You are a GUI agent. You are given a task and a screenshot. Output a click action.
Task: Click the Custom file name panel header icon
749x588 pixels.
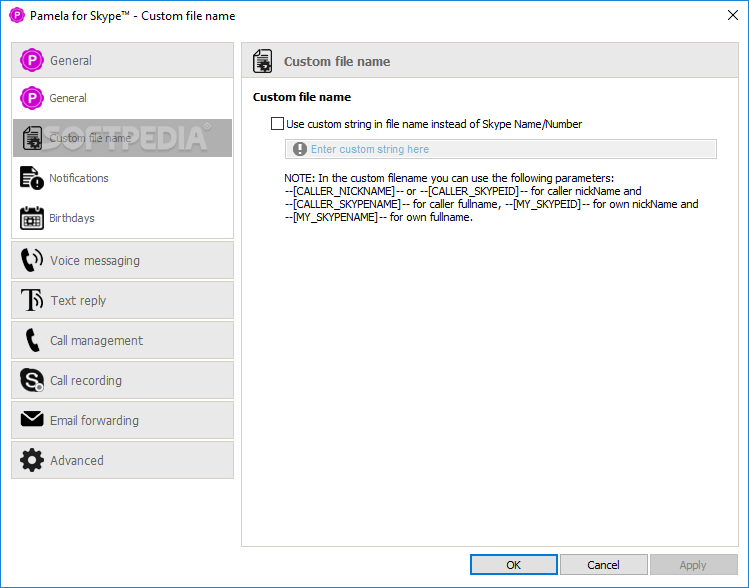263,61
